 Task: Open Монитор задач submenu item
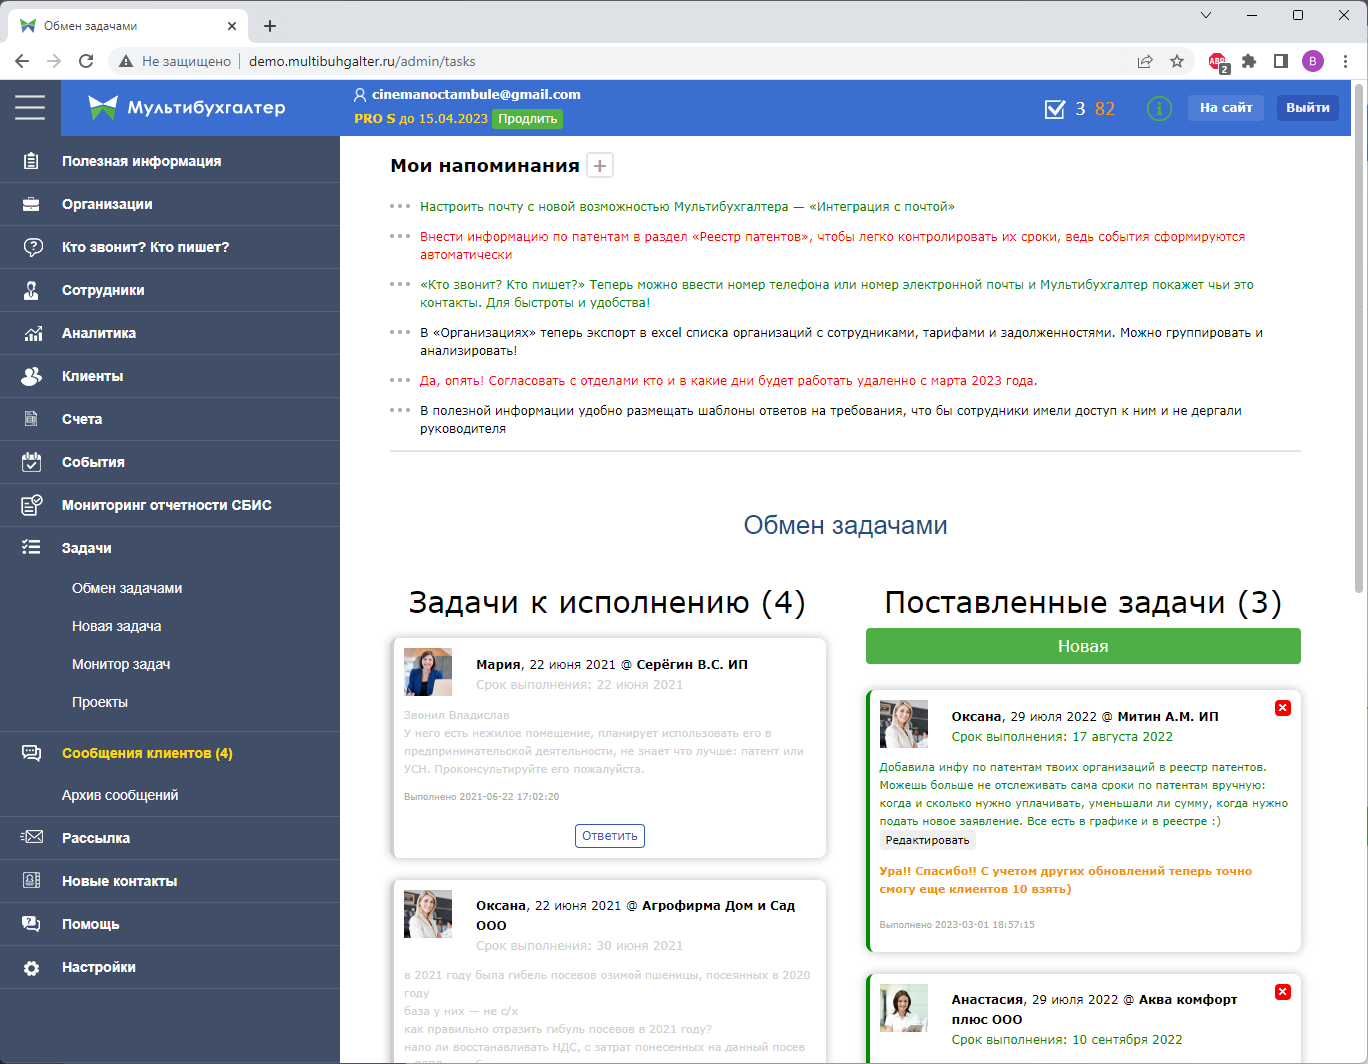(121, 664)
